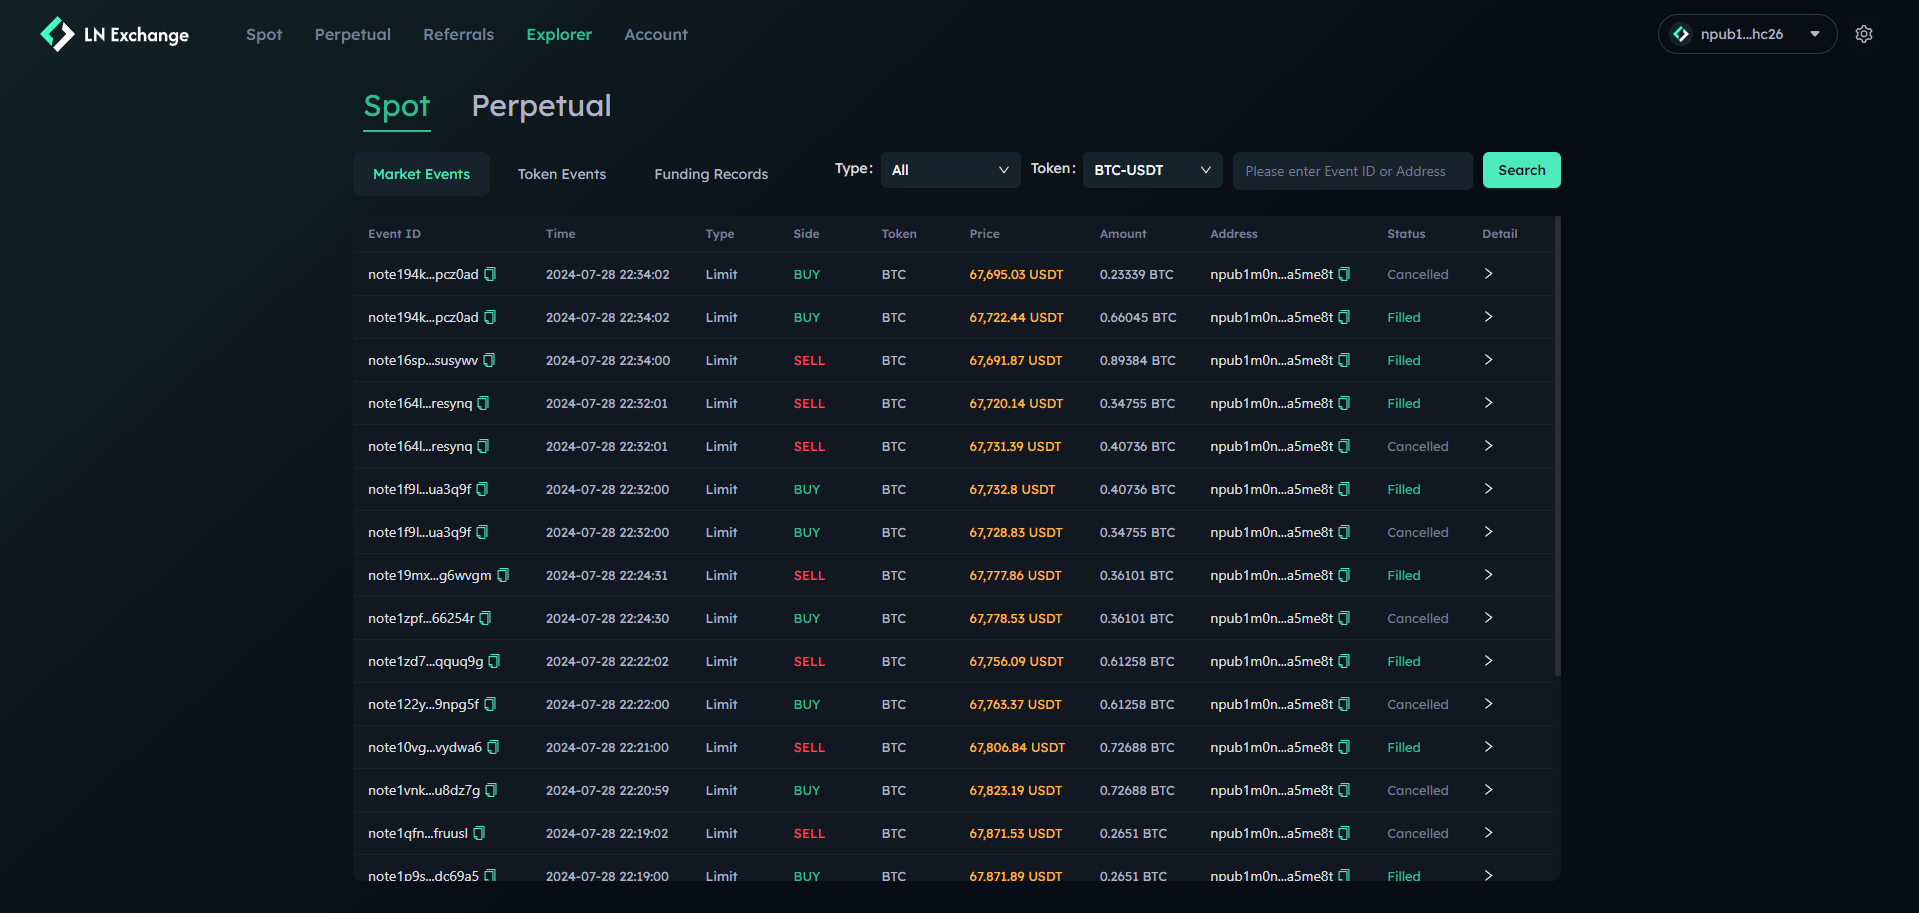The width and height of the screenshot is (1919, 913).
Task: Open settings via the gear icon
Action: 1863,34
